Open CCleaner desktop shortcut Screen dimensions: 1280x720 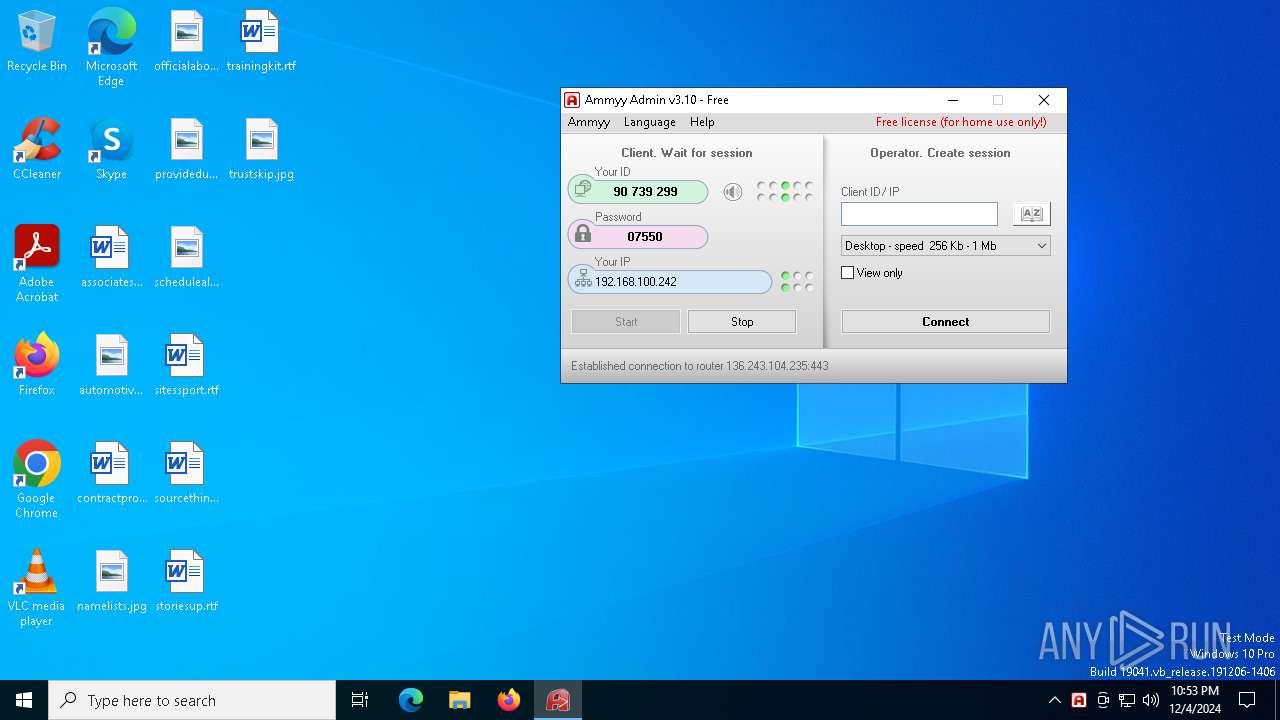(37, 150)
